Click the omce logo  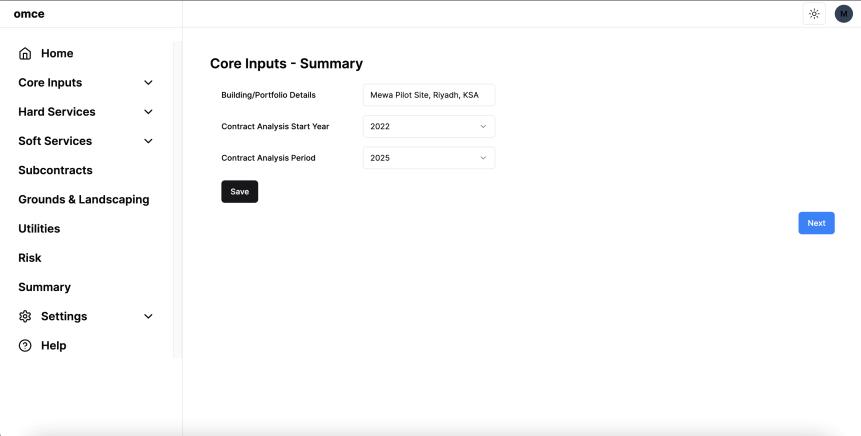29,14
